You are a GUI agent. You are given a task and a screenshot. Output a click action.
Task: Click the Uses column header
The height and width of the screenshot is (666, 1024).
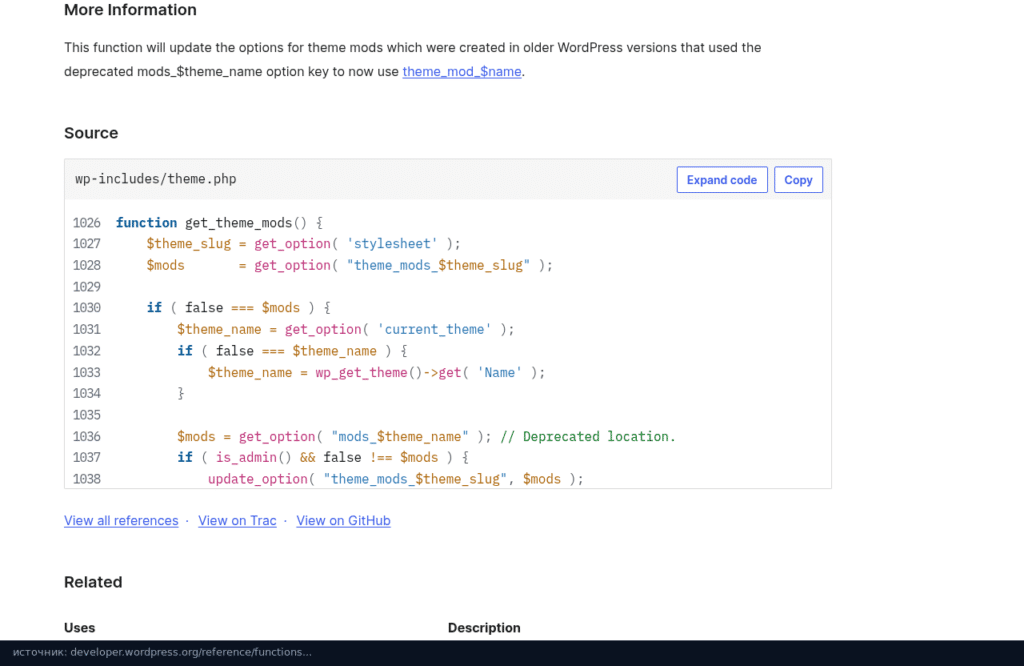(79, 627)
